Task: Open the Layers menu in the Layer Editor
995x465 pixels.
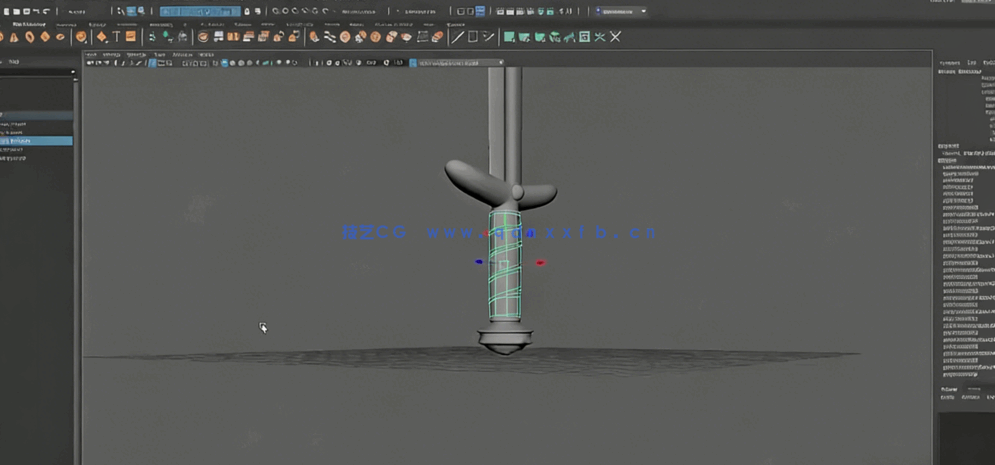Action: click(x=947, y=397)
